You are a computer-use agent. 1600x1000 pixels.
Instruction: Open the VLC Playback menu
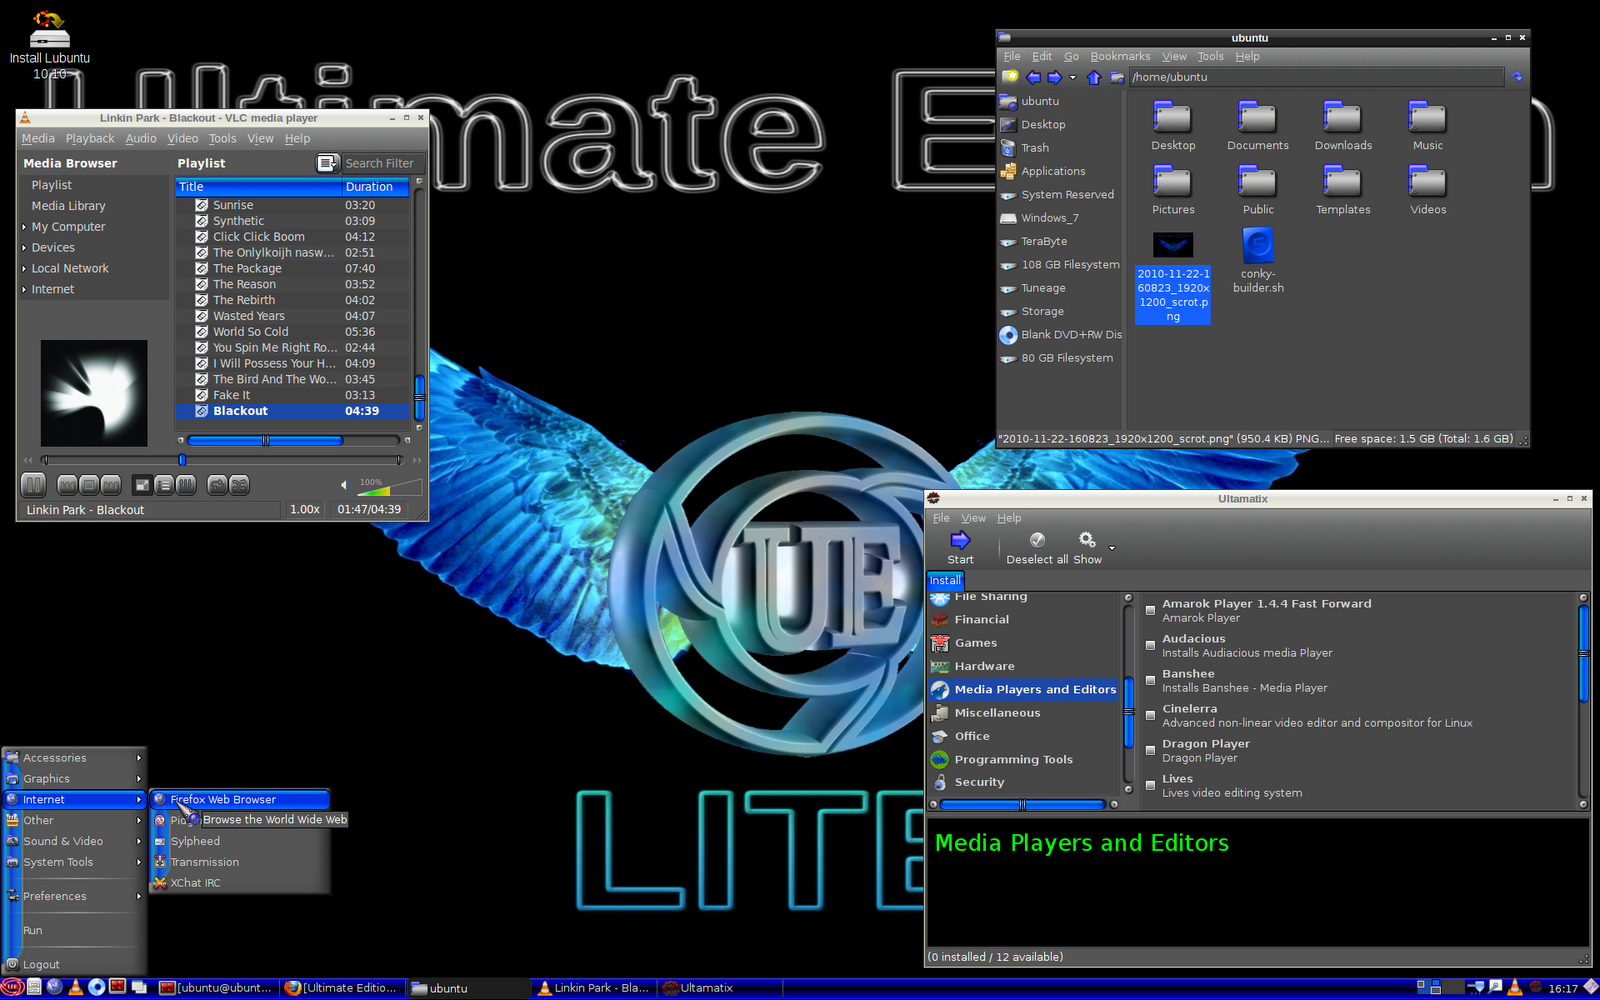(x=90, y=139)
